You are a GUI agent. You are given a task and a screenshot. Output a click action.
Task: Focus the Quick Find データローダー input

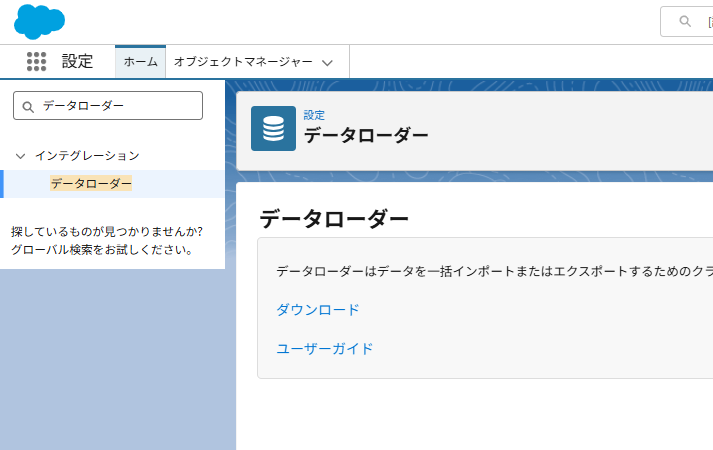pyautogui.click(x=108, y=105)
